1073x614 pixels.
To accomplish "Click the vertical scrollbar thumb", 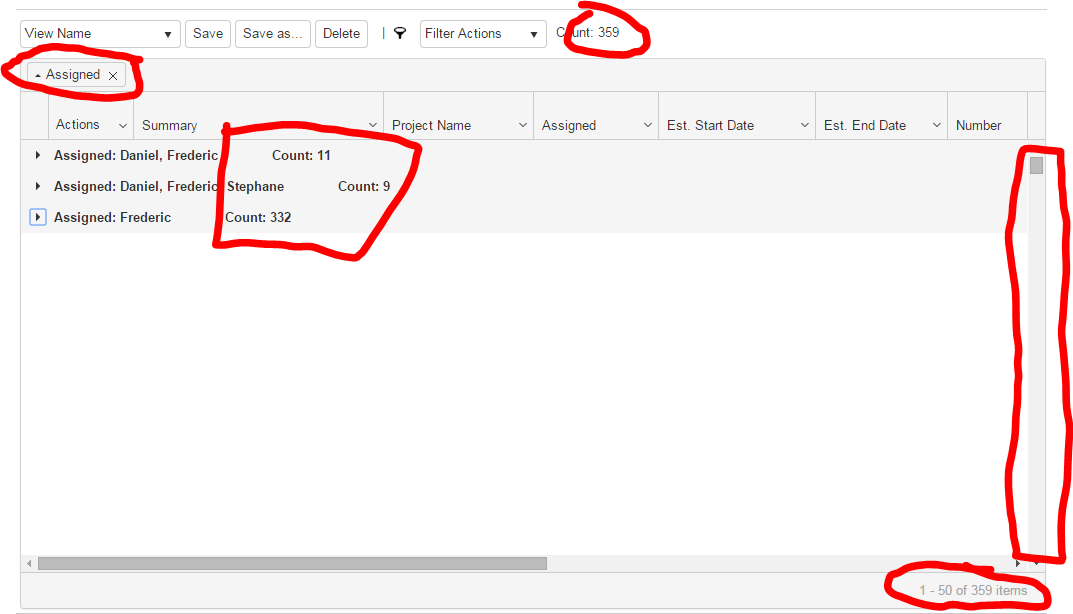I will (1036, 166).
